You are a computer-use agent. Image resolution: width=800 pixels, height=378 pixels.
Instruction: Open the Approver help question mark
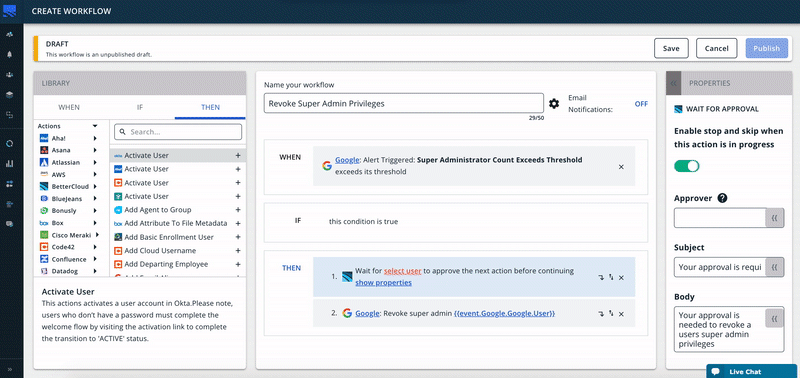pyautogui.click(x=722, y=198)
